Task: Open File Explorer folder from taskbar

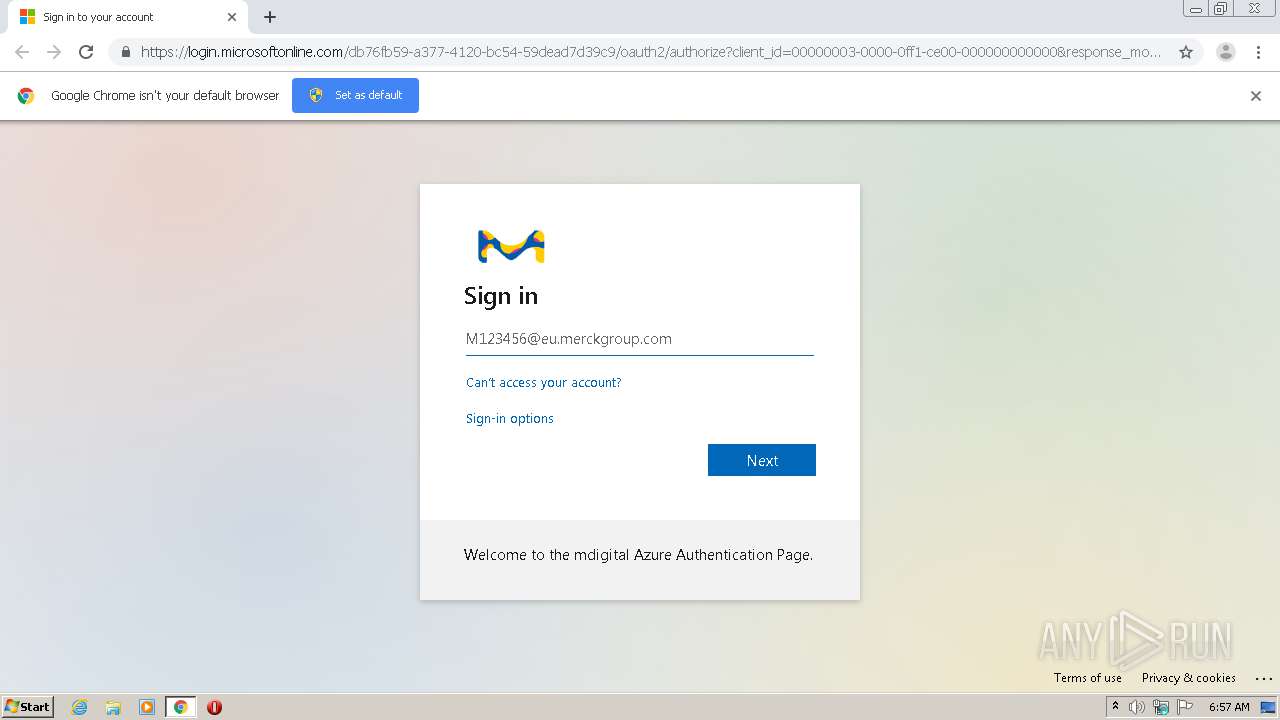Action: [x=113, y=707]
